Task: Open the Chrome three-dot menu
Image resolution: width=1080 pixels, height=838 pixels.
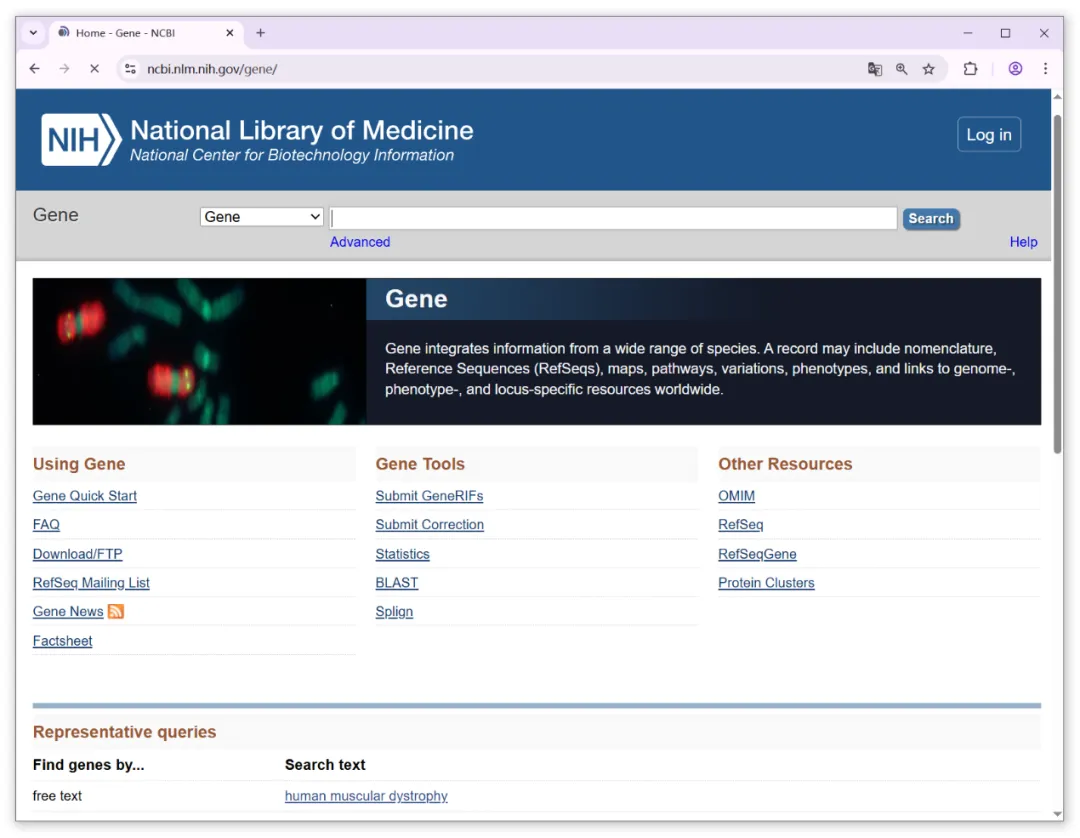Action: 1045,69
